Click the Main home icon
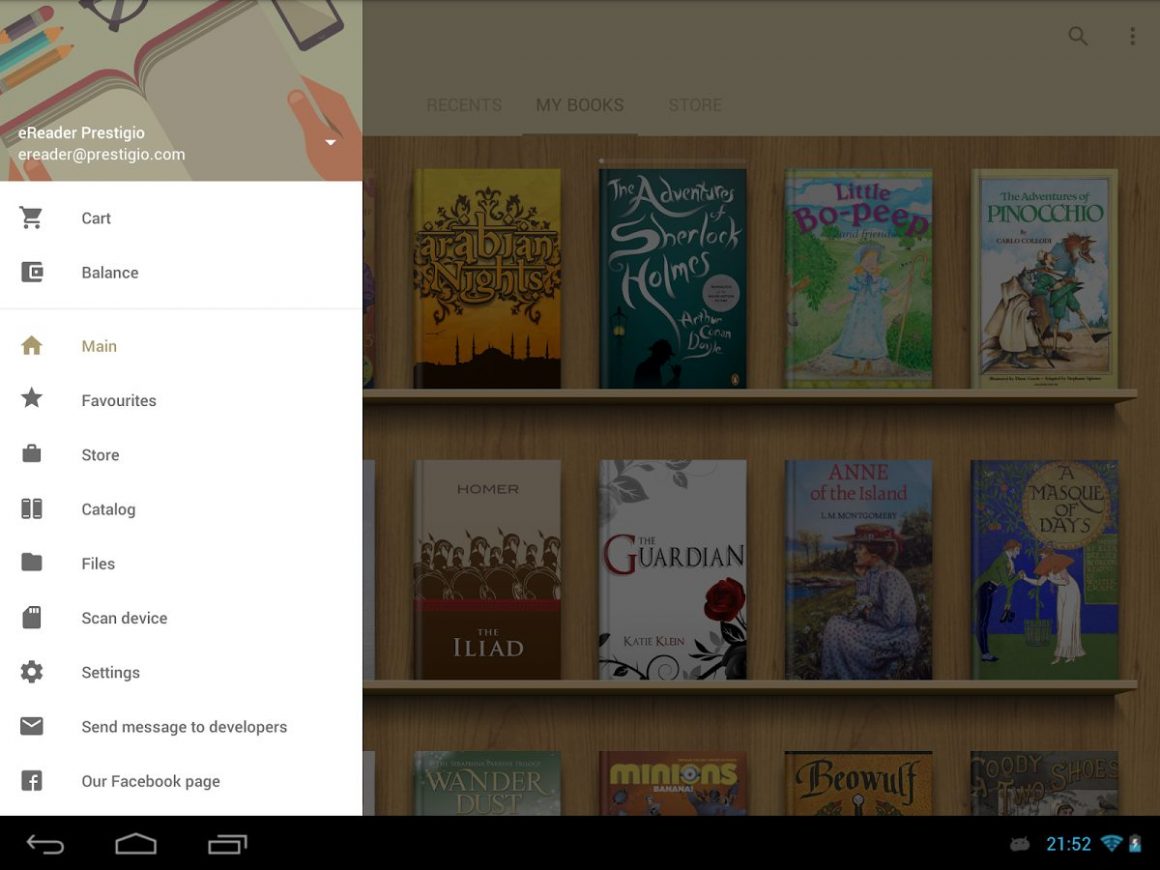Viewport: 1160px width, 870px height. pos(31,345)
